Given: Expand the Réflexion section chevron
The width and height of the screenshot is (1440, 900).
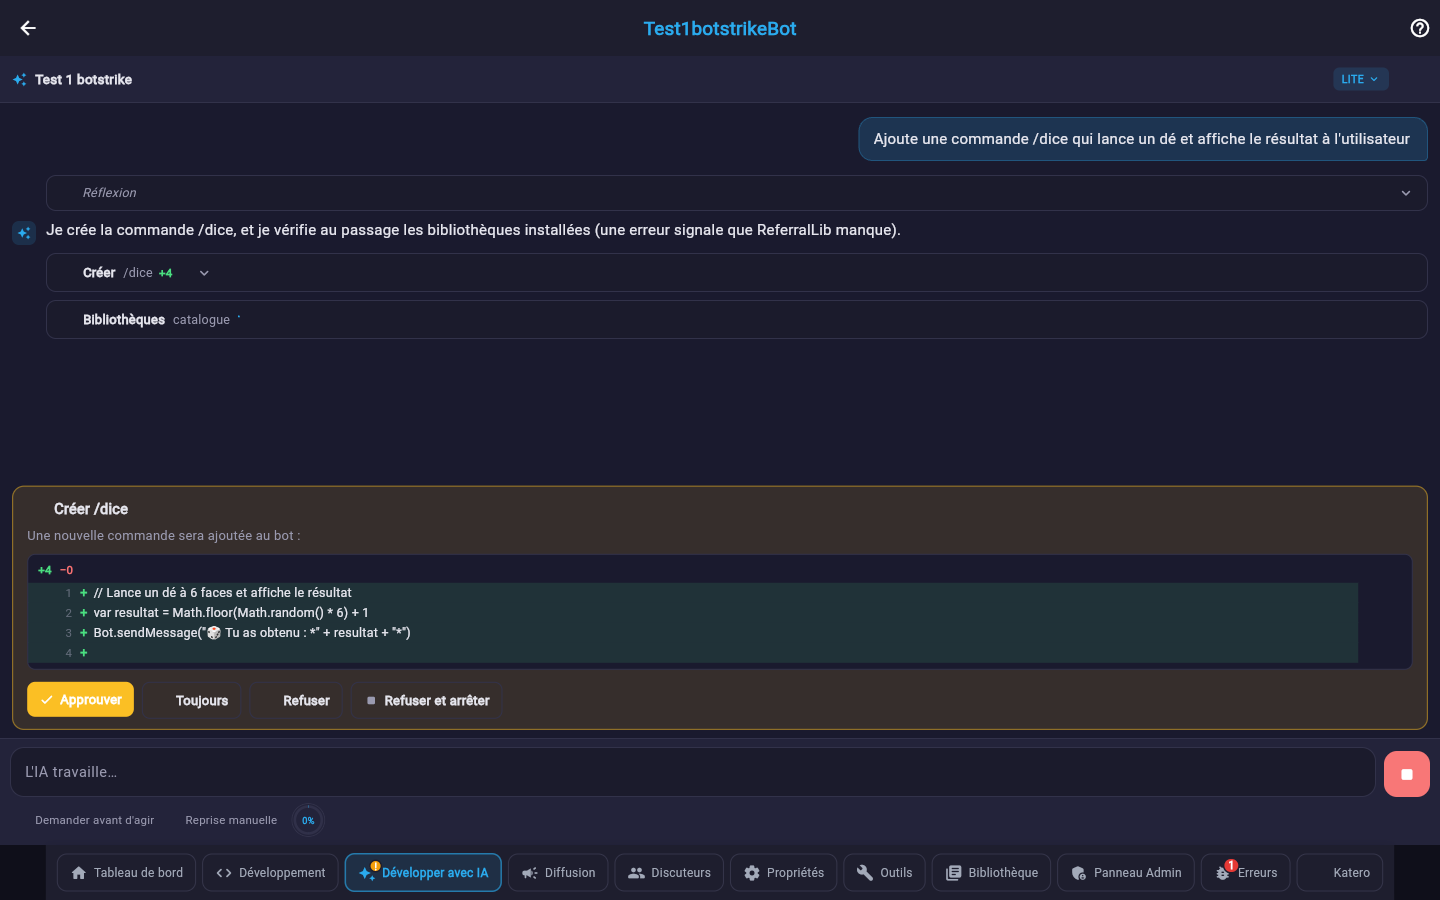Looking at the screenshot, I should click(x=1406, y=193).
